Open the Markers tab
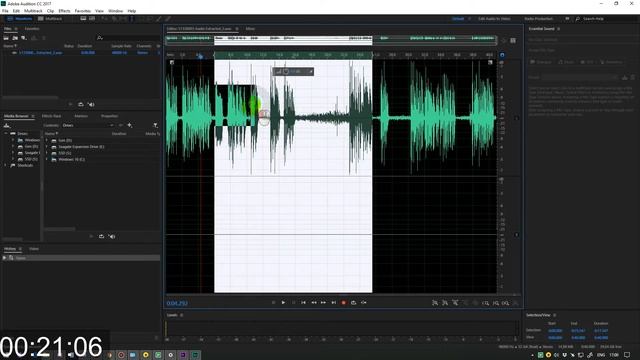This screenshot has height=360, width=640. (x=81, y=116)
